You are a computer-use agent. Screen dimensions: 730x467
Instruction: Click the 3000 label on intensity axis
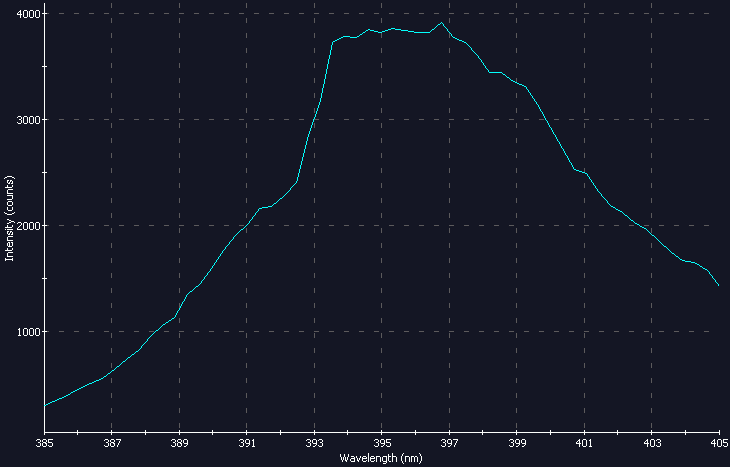tap(25, 120)
